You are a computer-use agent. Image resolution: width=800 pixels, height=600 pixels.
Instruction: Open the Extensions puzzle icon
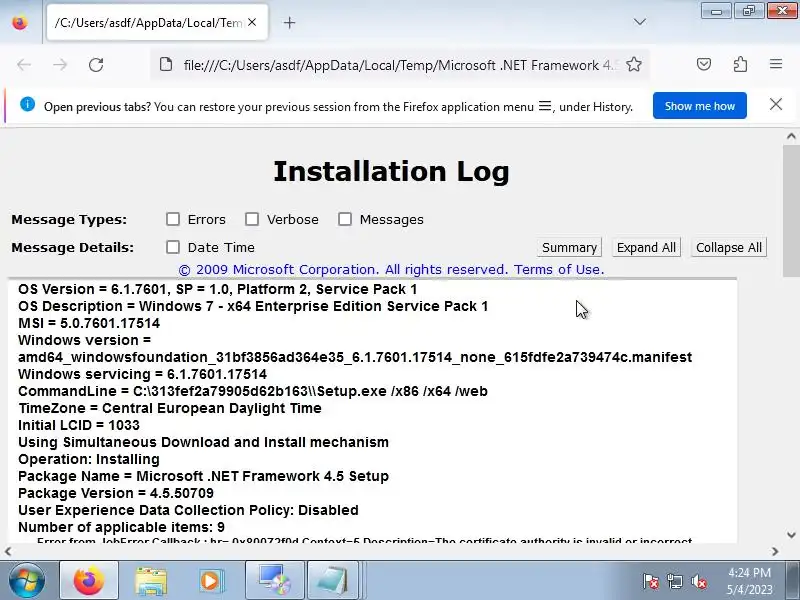tap(740, 64)
